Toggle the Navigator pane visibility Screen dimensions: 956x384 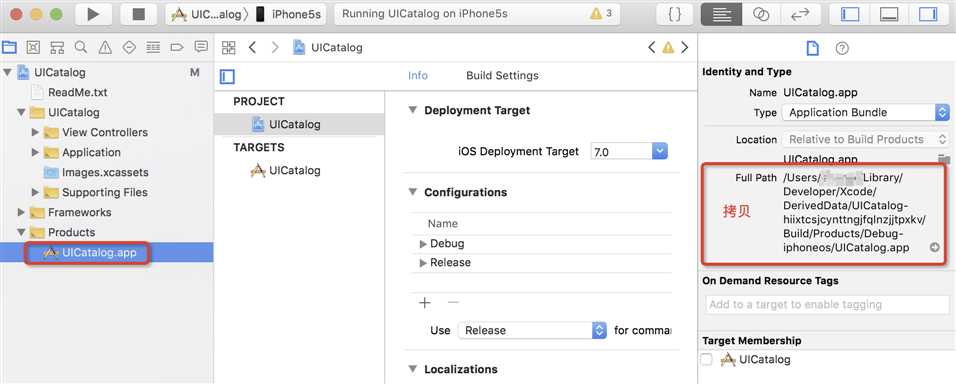coord(850,14)
